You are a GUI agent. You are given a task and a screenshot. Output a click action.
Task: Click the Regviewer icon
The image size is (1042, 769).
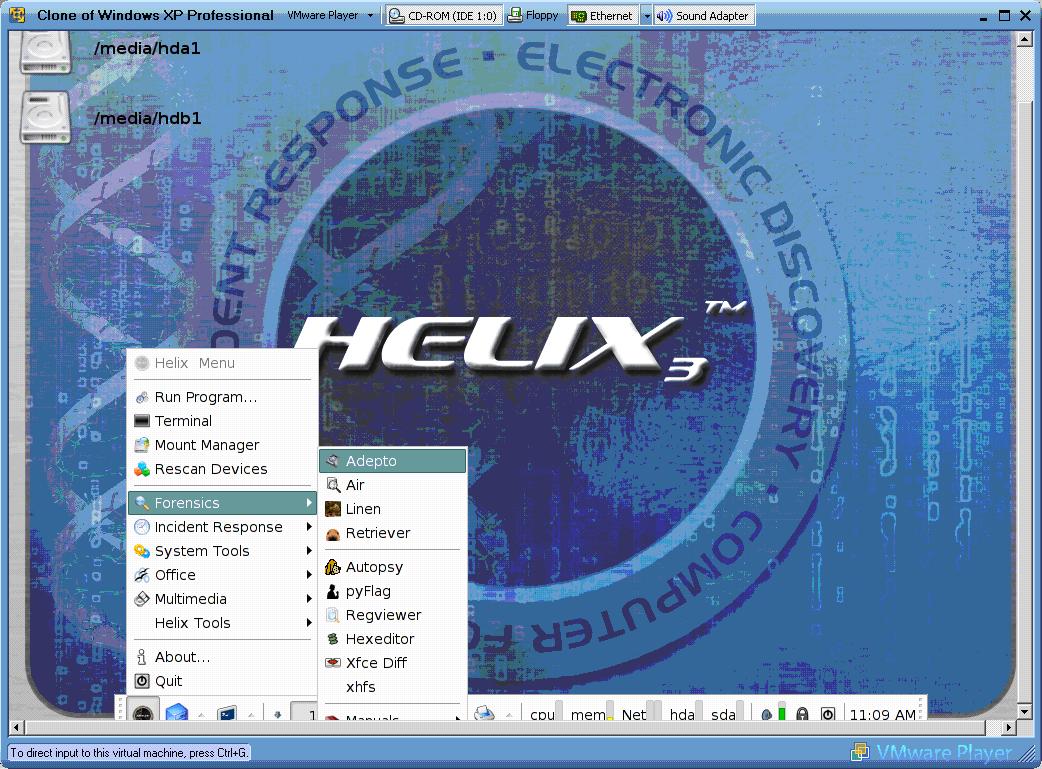tap(333, 615)
